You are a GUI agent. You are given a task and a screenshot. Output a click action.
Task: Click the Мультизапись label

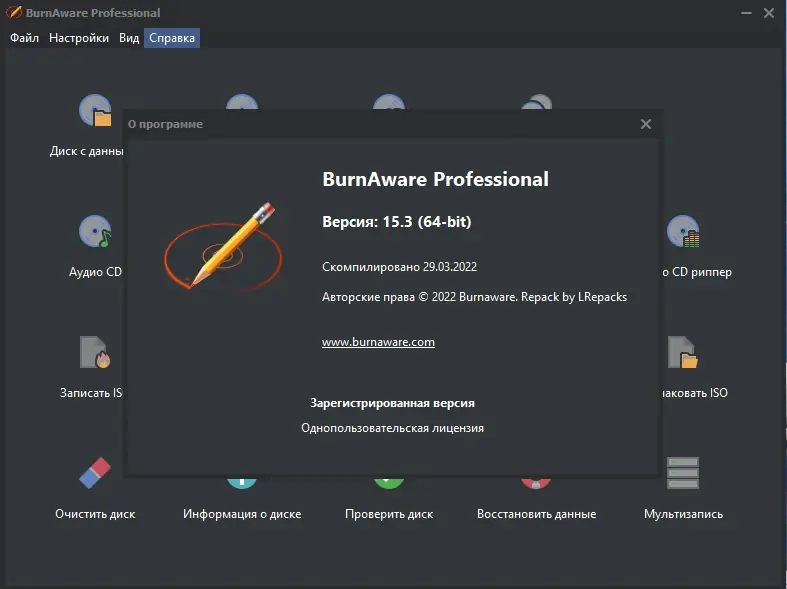[x=683, y=514]
